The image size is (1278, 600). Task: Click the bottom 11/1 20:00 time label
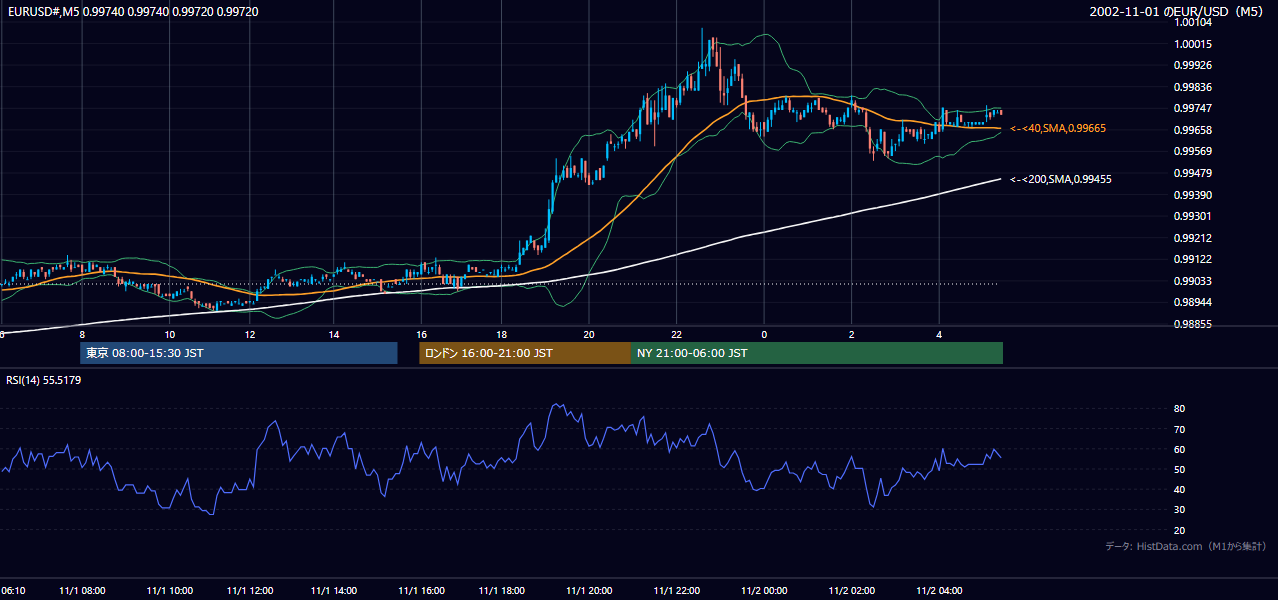pyautogui.click(x=589, y=591)
